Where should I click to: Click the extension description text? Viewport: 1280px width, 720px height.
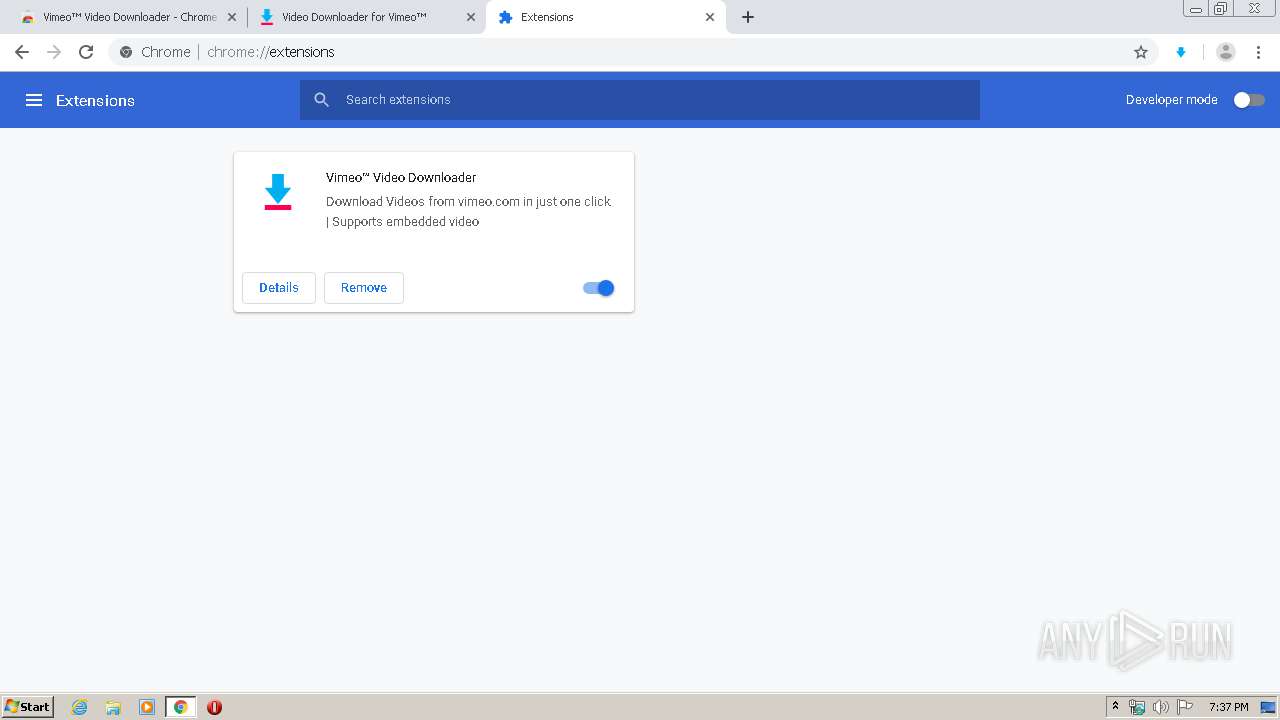[469, 211]
